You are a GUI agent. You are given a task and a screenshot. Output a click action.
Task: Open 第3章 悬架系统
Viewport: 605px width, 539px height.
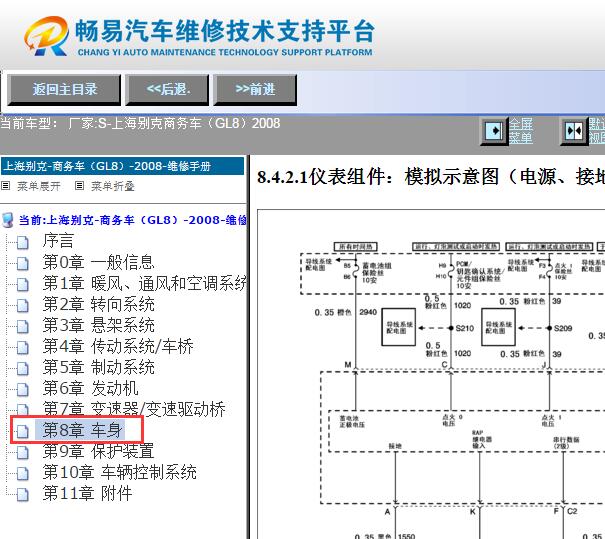click(x=98, y=325)
